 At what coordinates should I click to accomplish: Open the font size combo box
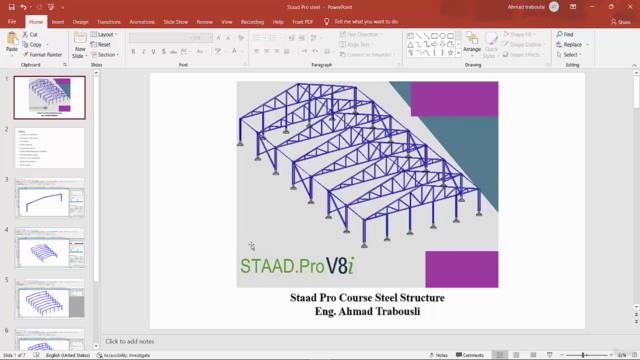203,38
